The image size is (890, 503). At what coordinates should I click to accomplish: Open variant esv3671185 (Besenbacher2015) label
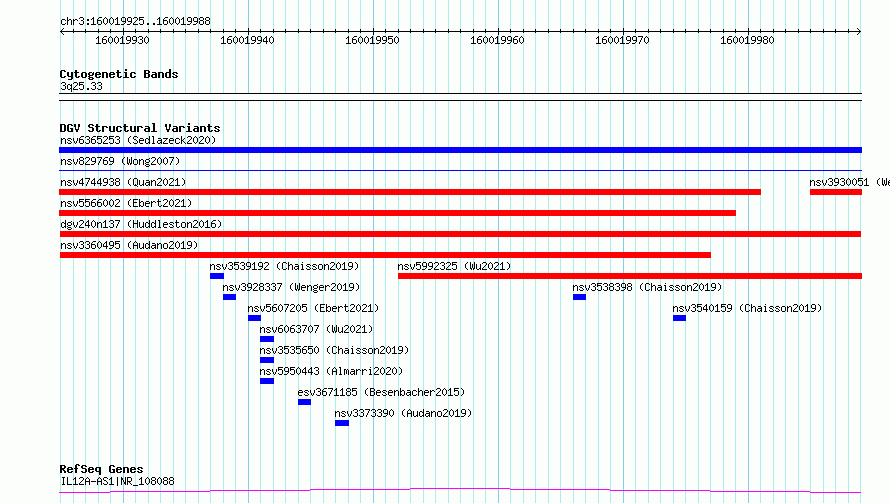(x=381, y=392)
